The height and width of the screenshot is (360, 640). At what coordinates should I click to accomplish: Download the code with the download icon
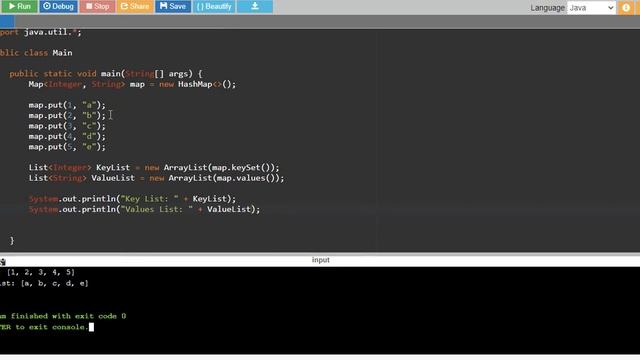click(x=255, y=6)
